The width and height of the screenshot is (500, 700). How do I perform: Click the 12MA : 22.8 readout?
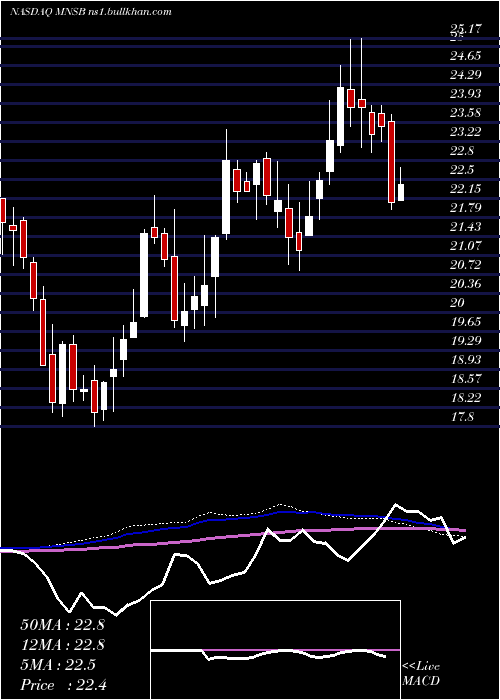(62, 645)
